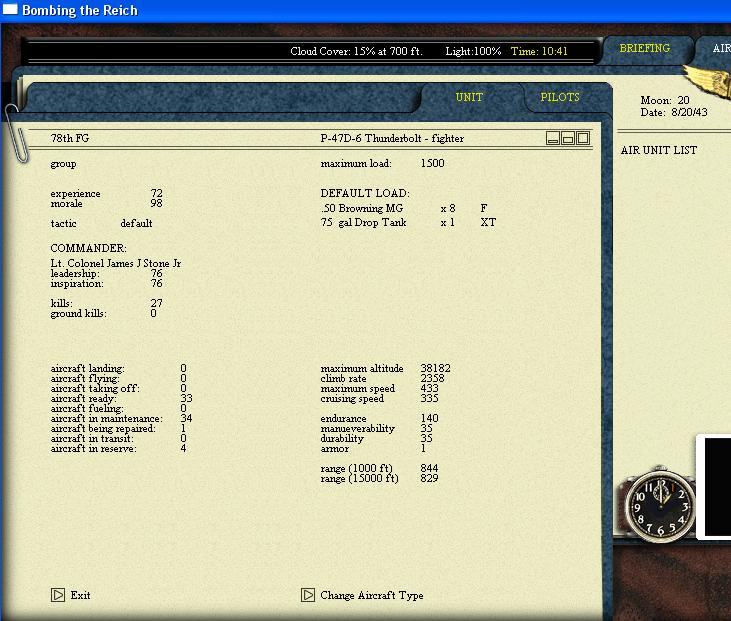Click the climb rate value 2358
The height and width of the screenshot is (621, 731).
coord(433,378)
